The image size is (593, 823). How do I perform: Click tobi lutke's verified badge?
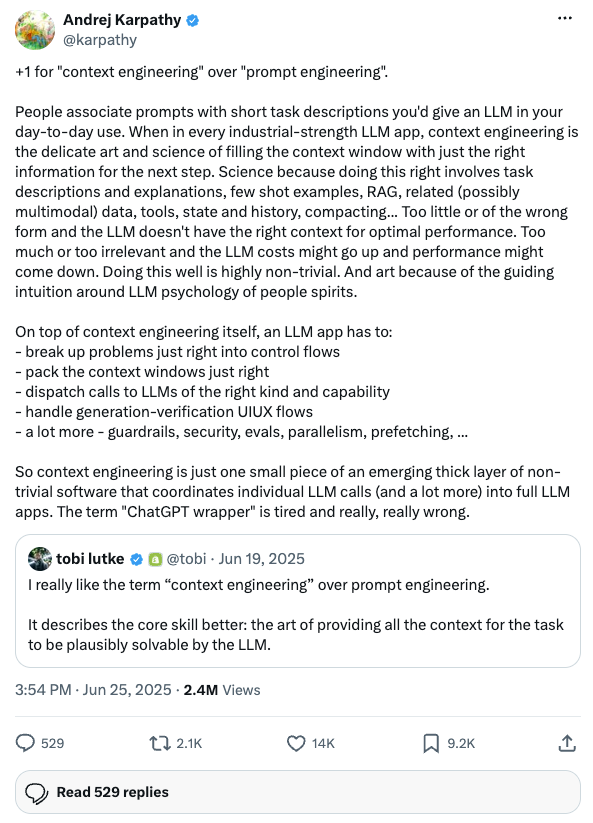click(136, 560)
